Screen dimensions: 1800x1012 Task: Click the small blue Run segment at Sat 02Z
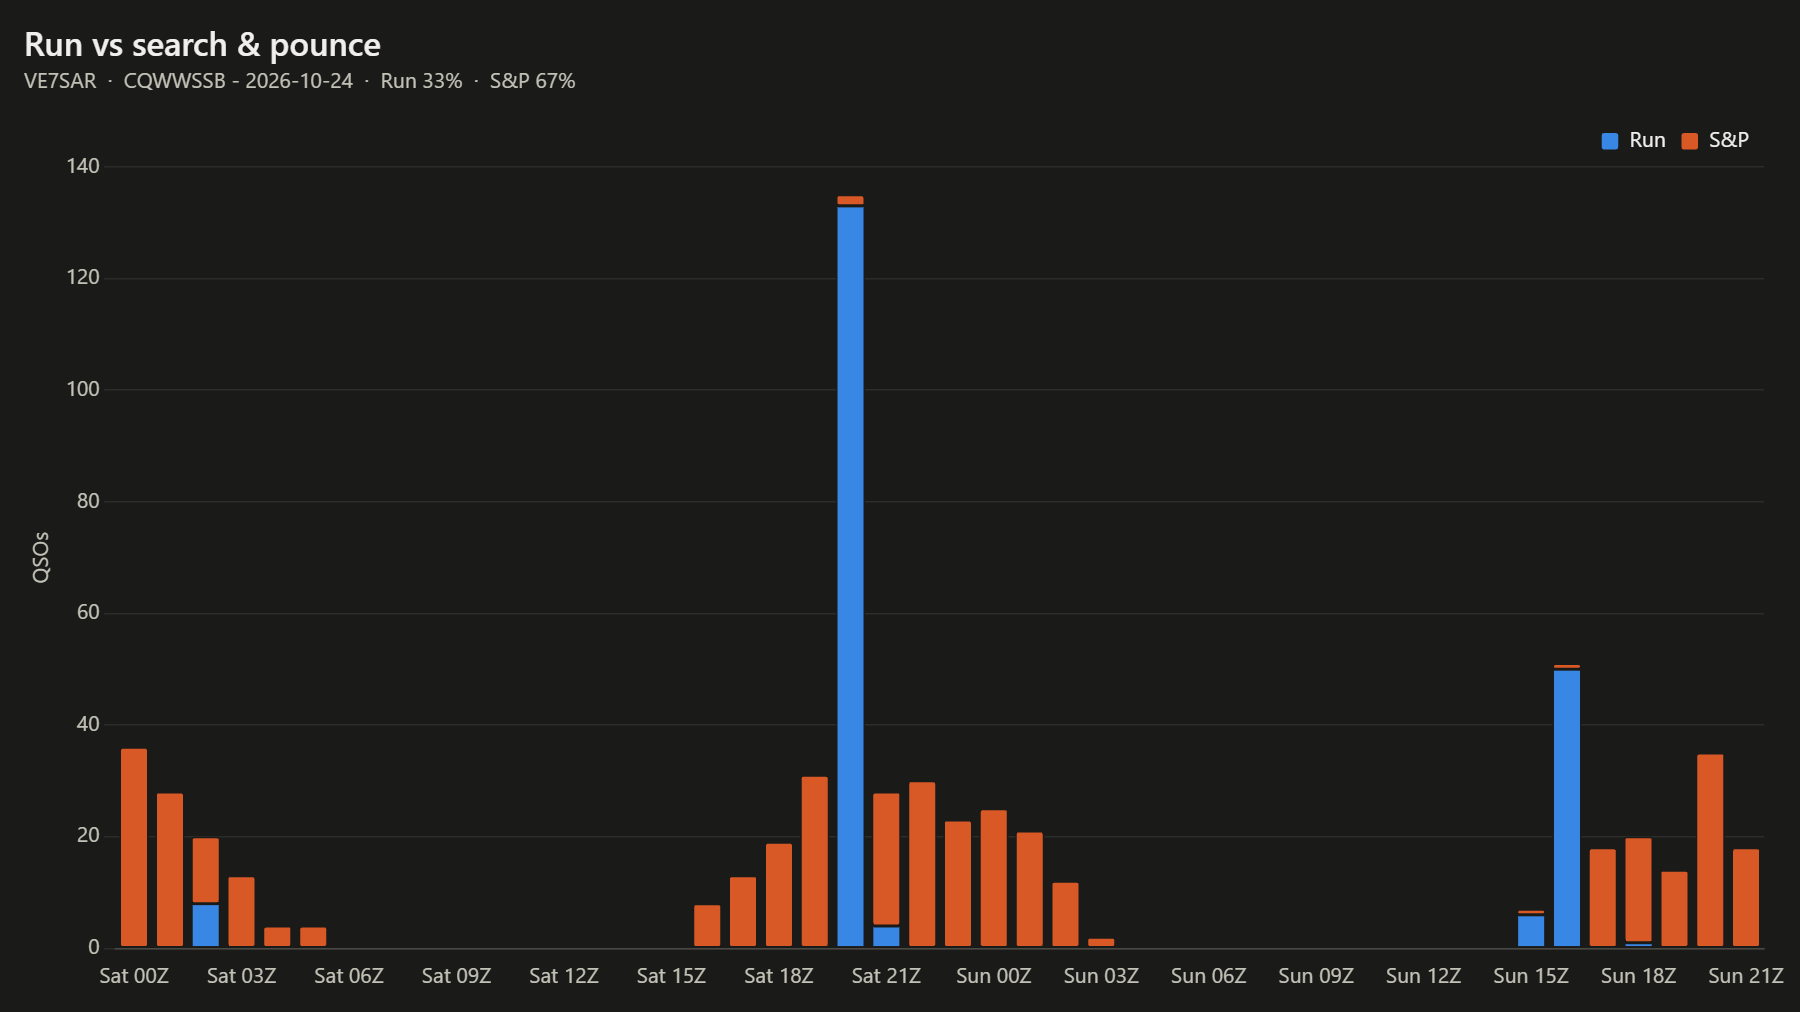click(206, 925)
